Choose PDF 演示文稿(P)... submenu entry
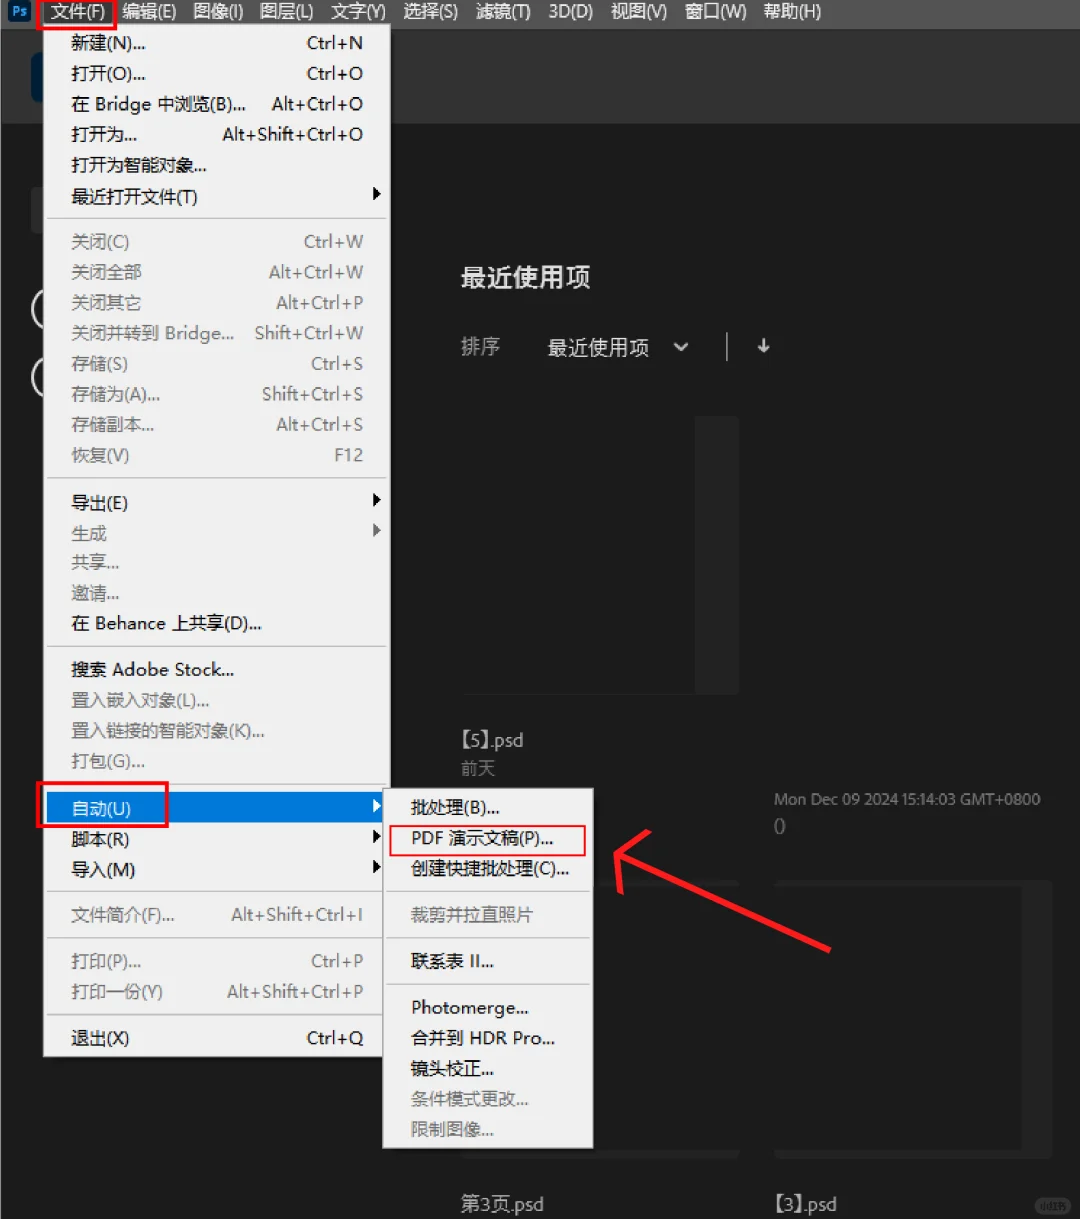Screen dimensions: 1080x1219 coord(488,838)
